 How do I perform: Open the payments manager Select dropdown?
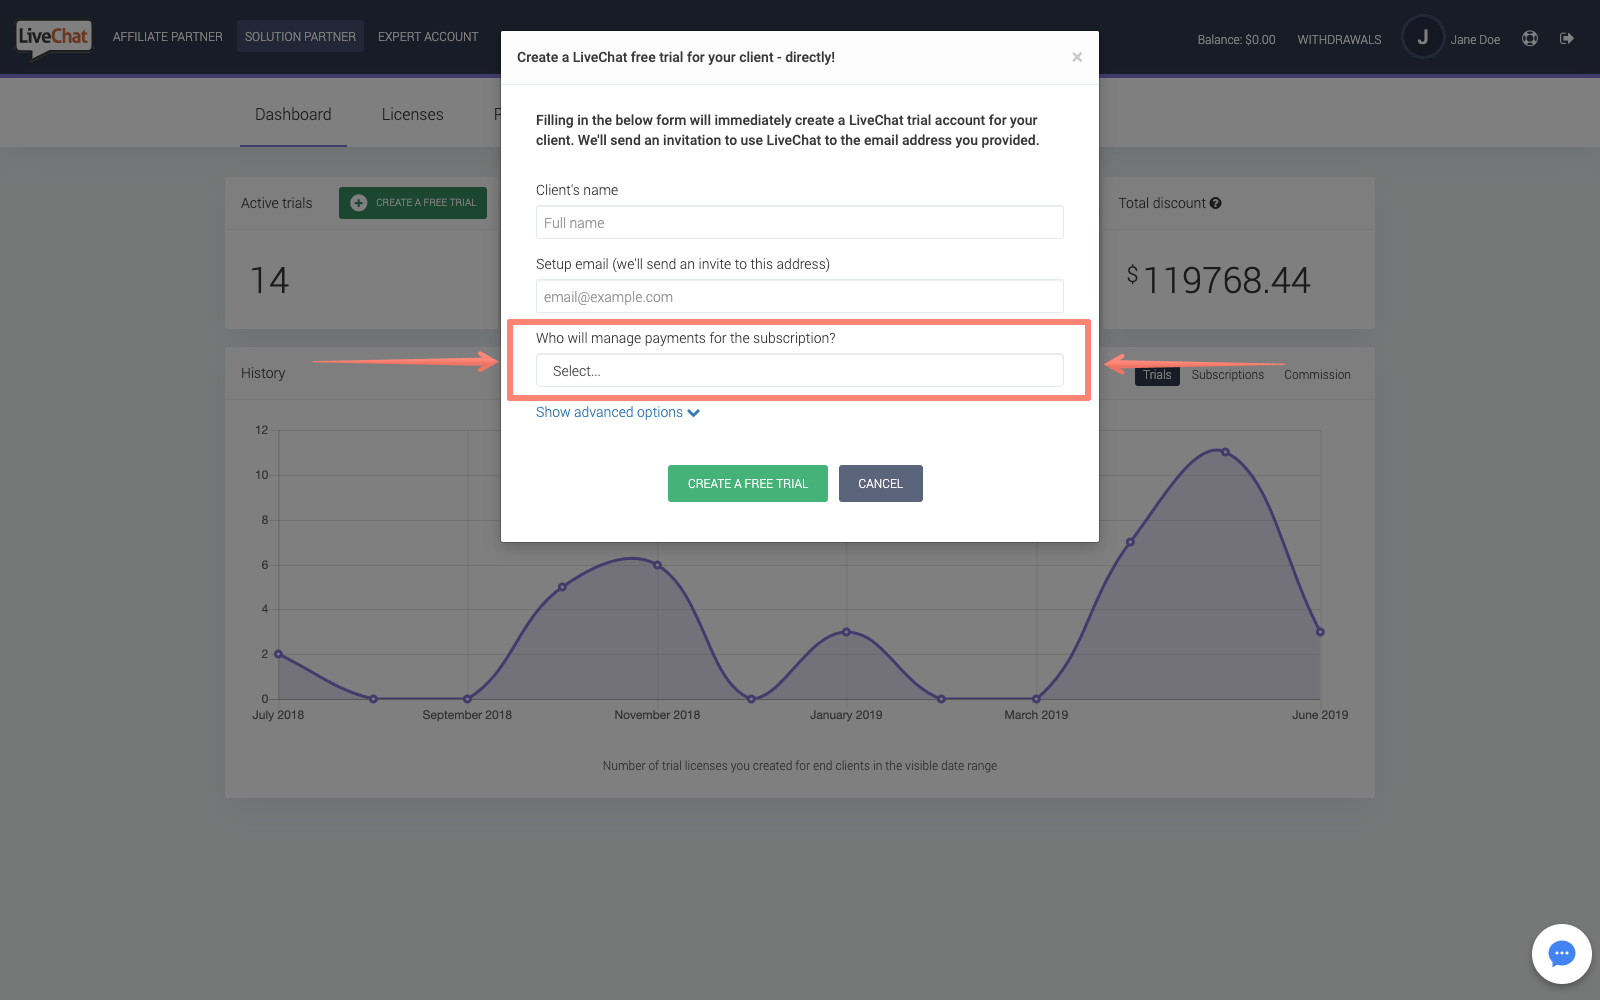coord(799,370)
